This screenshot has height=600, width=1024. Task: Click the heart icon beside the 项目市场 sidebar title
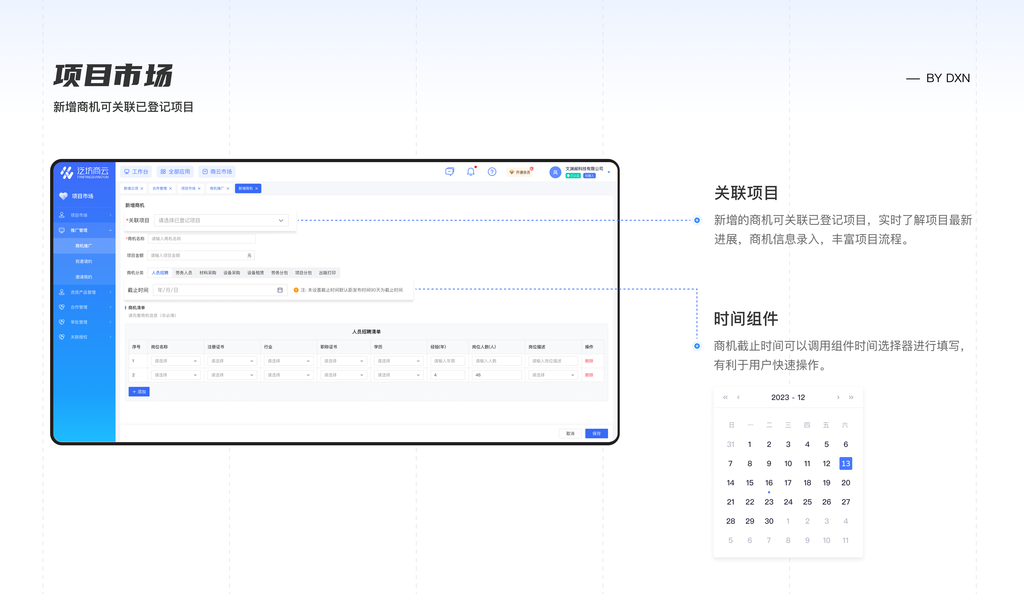click(63, 196)
